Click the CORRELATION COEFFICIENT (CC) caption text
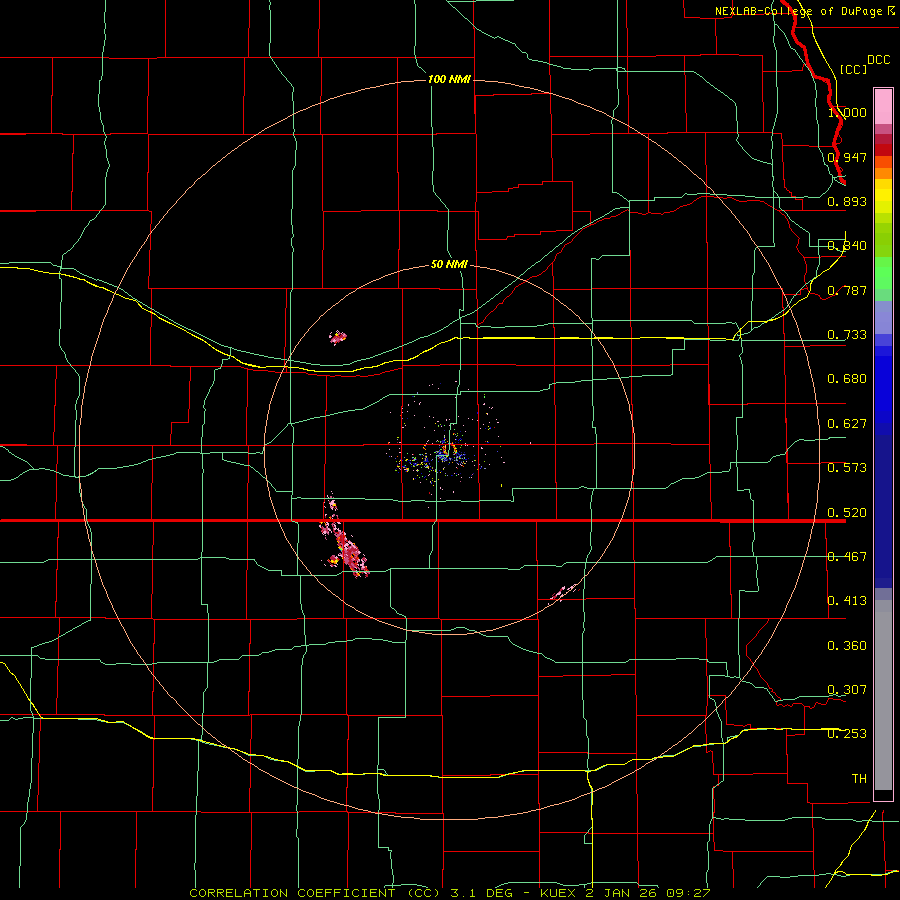The image size is (900, 900). (315, 893)
